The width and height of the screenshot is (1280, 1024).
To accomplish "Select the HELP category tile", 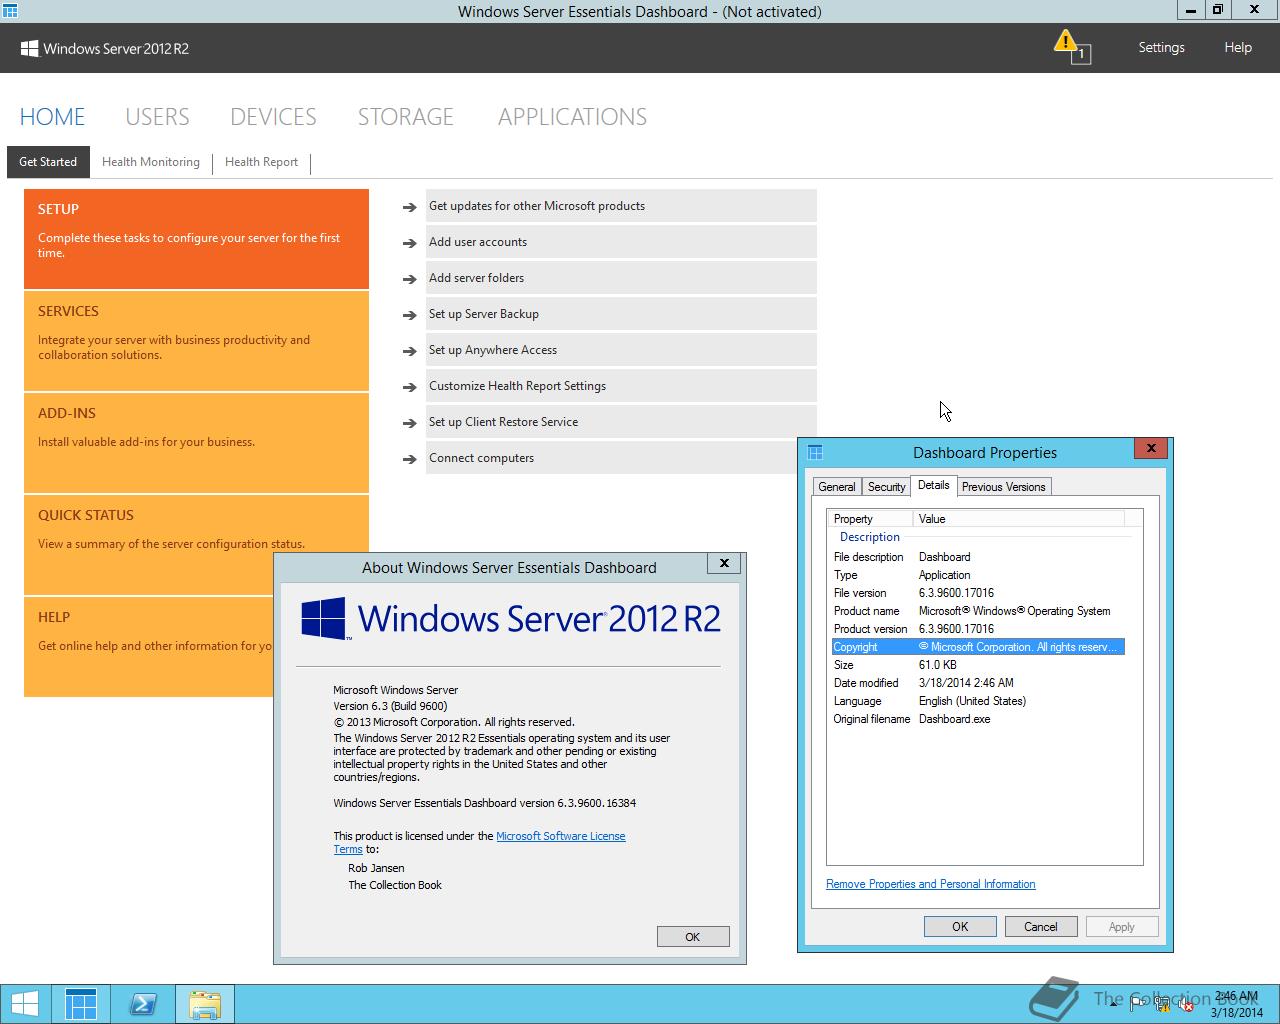I will pyautogui.click(x=148, y=647).
